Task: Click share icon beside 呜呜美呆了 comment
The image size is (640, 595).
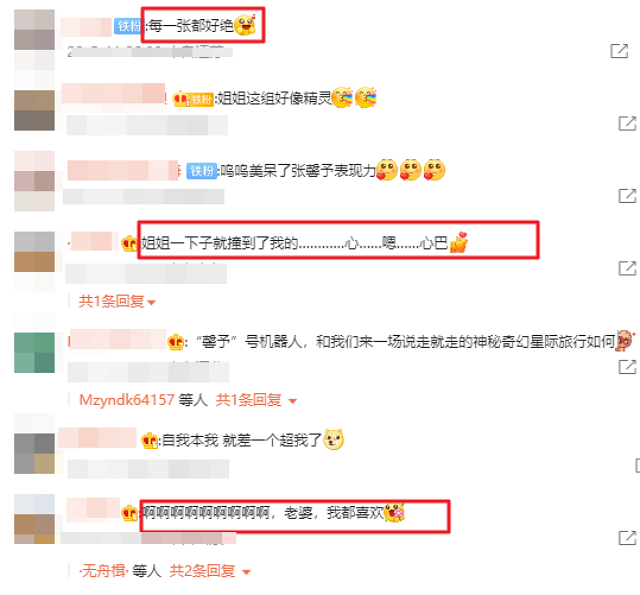Action: click(628, 195)
